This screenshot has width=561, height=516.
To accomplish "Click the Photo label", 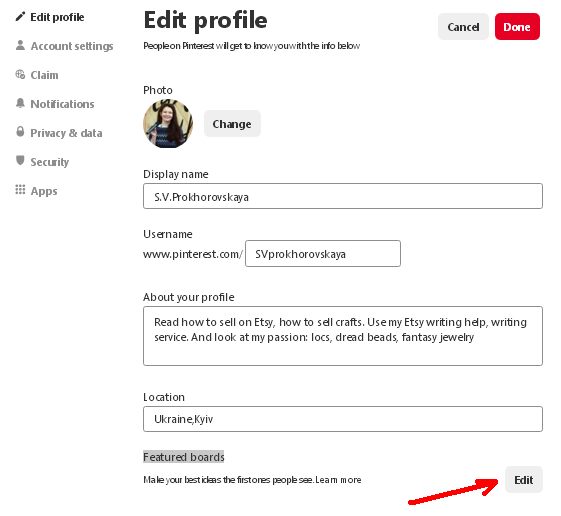I will point(158,90).
